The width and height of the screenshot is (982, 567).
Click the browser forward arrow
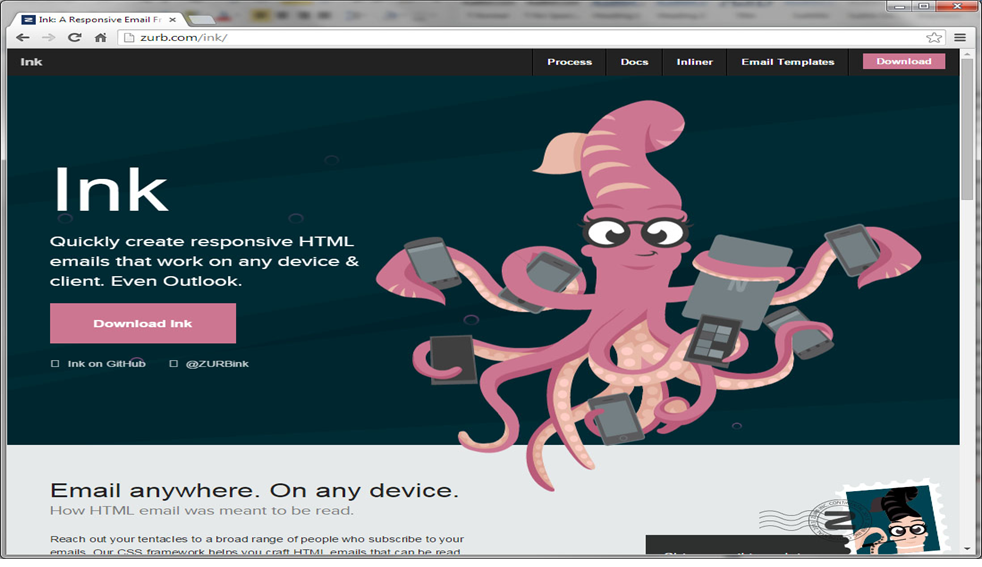(x=48, y=38)
